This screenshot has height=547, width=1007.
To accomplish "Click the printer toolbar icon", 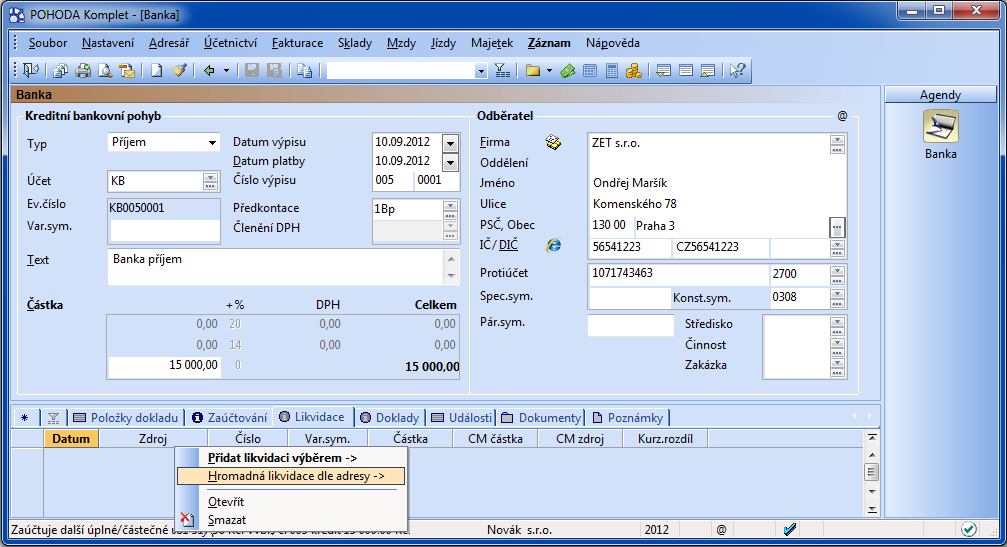I will 83,71.
